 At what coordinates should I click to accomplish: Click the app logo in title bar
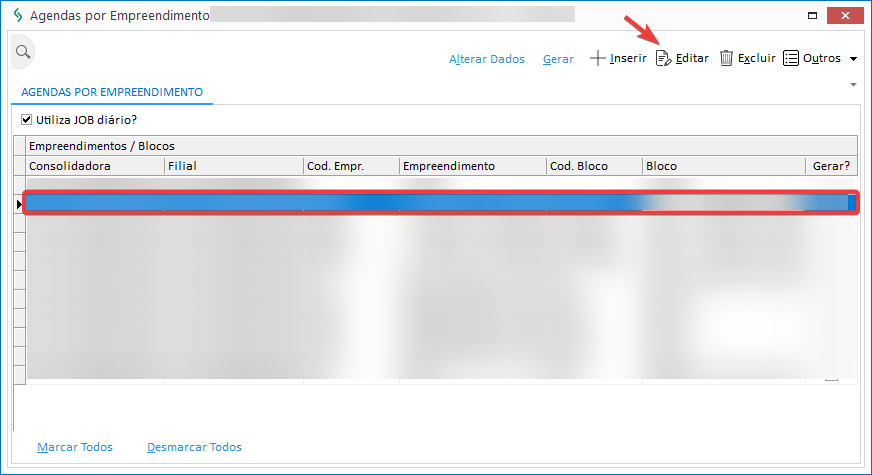16,16
